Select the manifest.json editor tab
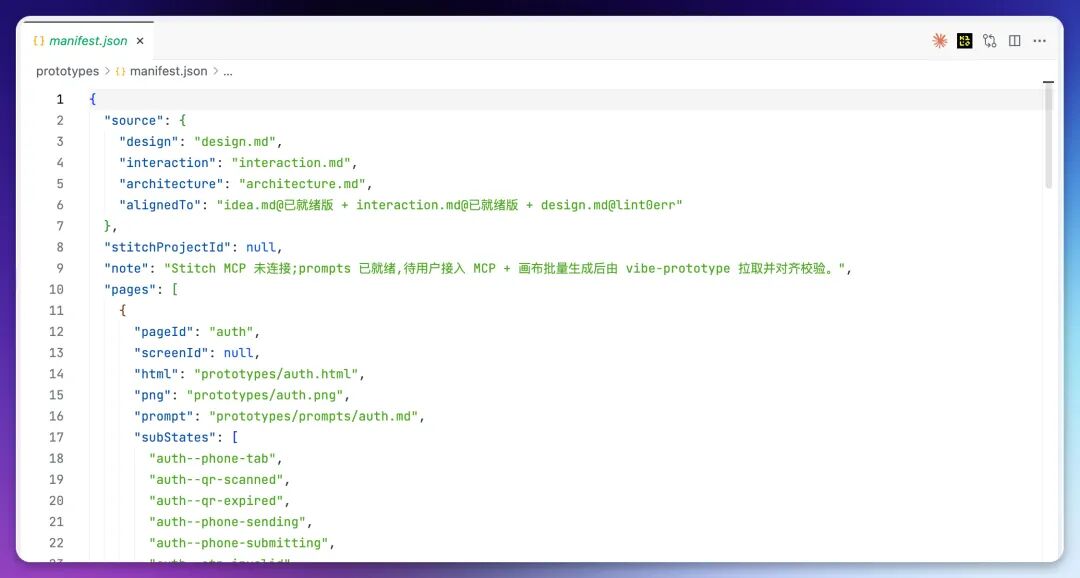 88,41
